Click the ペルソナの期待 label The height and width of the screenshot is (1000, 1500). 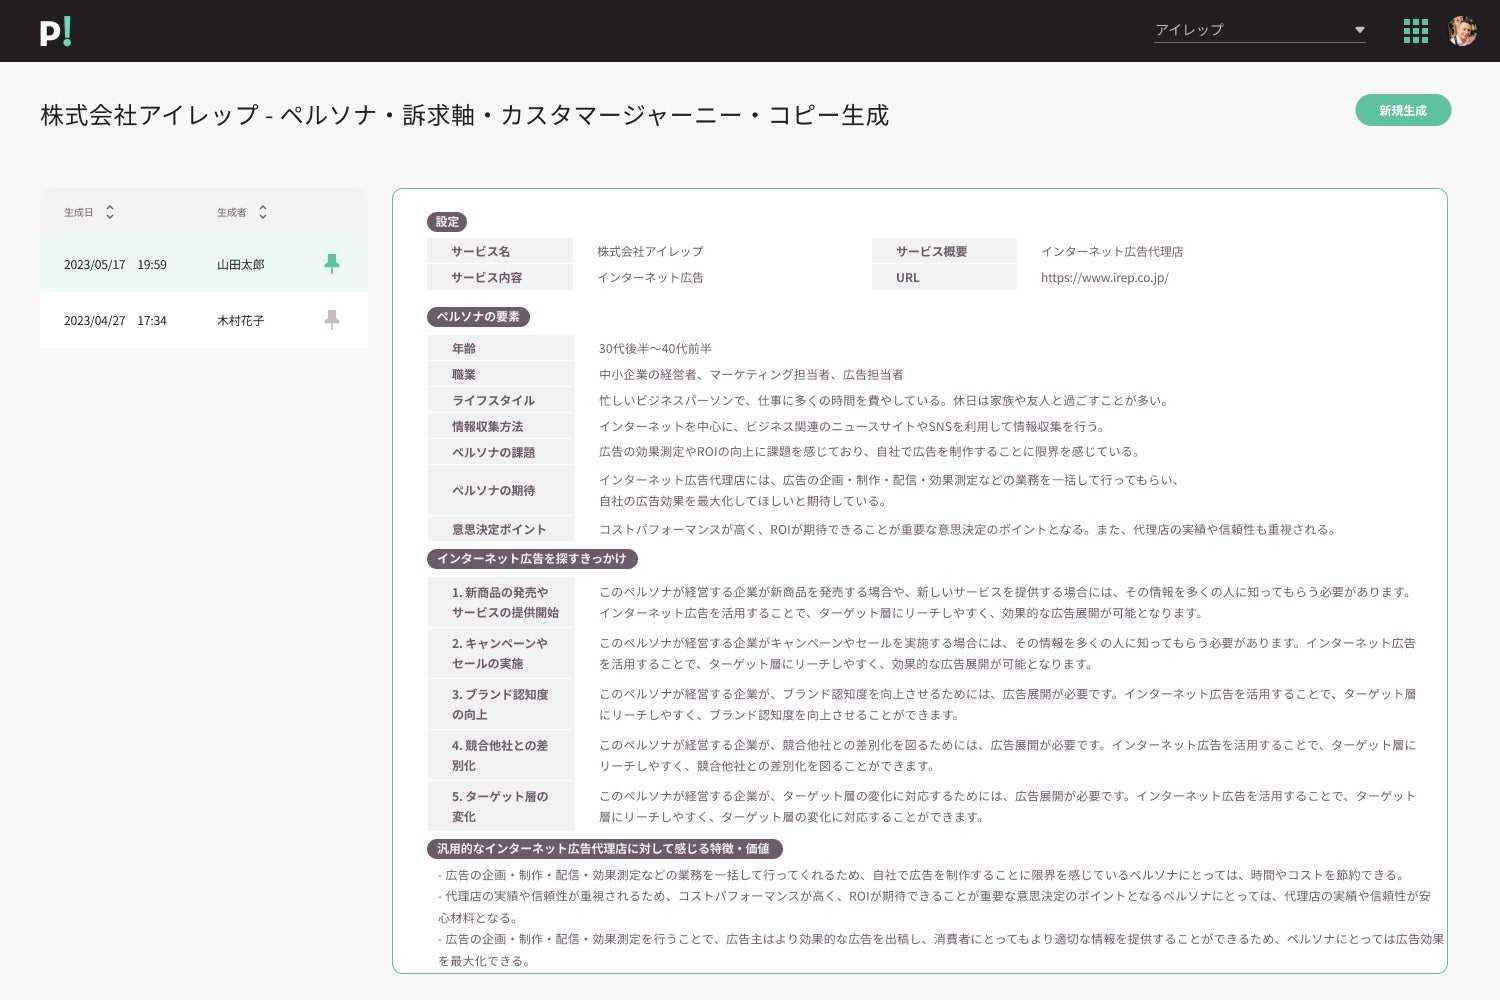[x=501, y=490]
